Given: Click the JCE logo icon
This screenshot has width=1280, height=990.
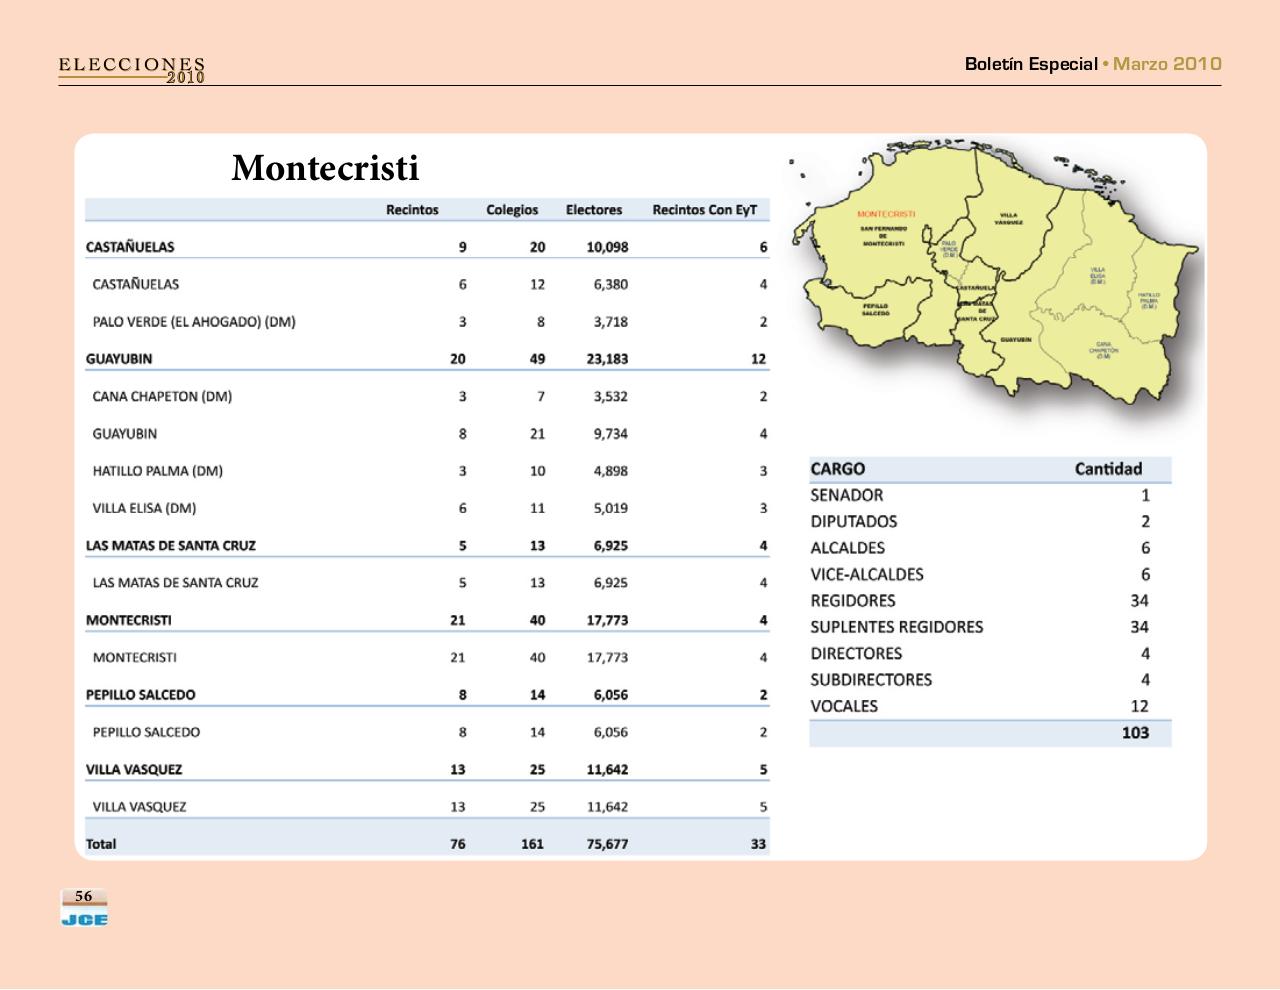Looking at the screenshot, I should [x=84, y=918].
